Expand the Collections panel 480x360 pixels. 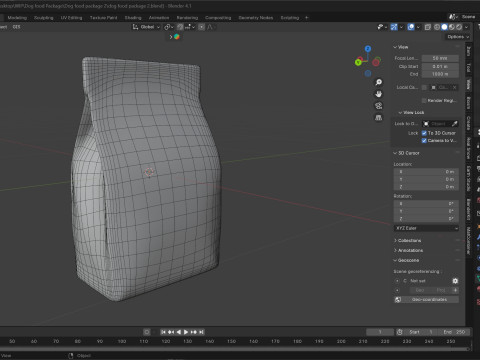coord(408,241)
